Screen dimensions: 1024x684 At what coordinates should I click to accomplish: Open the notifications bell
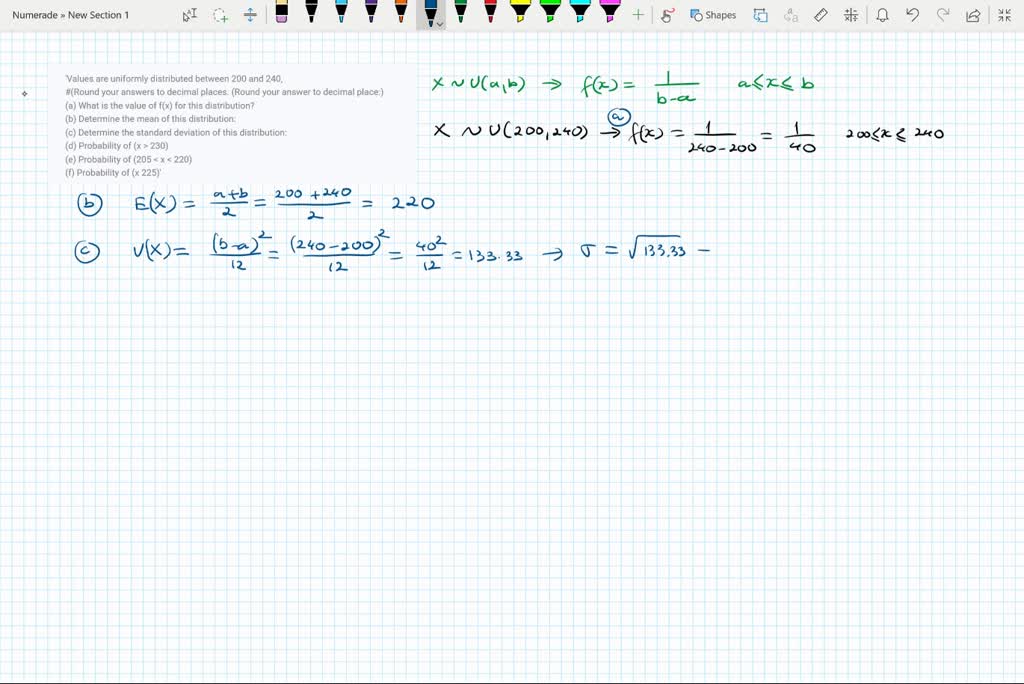pos(884,15)
